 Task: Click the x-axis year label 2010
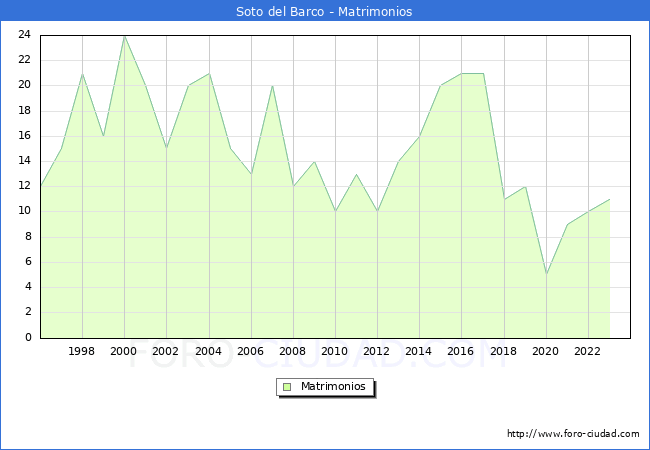[334, 351]
